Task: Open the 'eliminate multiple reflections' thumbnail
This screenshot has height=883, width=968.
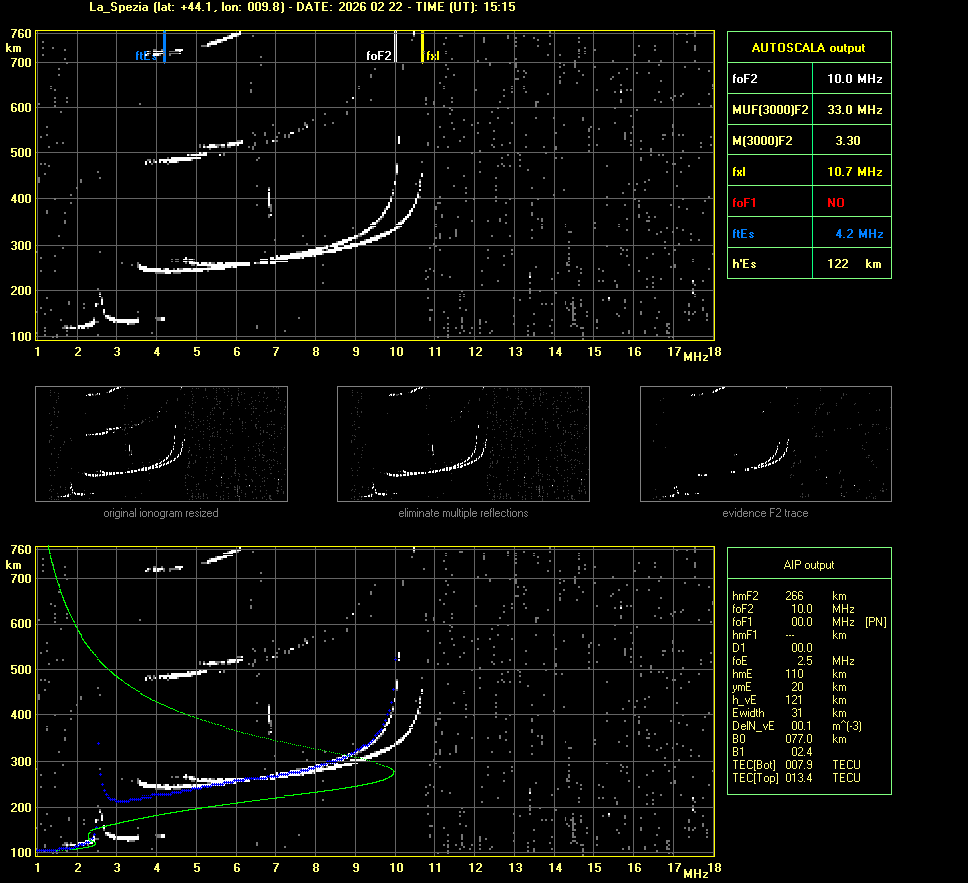Action: 463,444
